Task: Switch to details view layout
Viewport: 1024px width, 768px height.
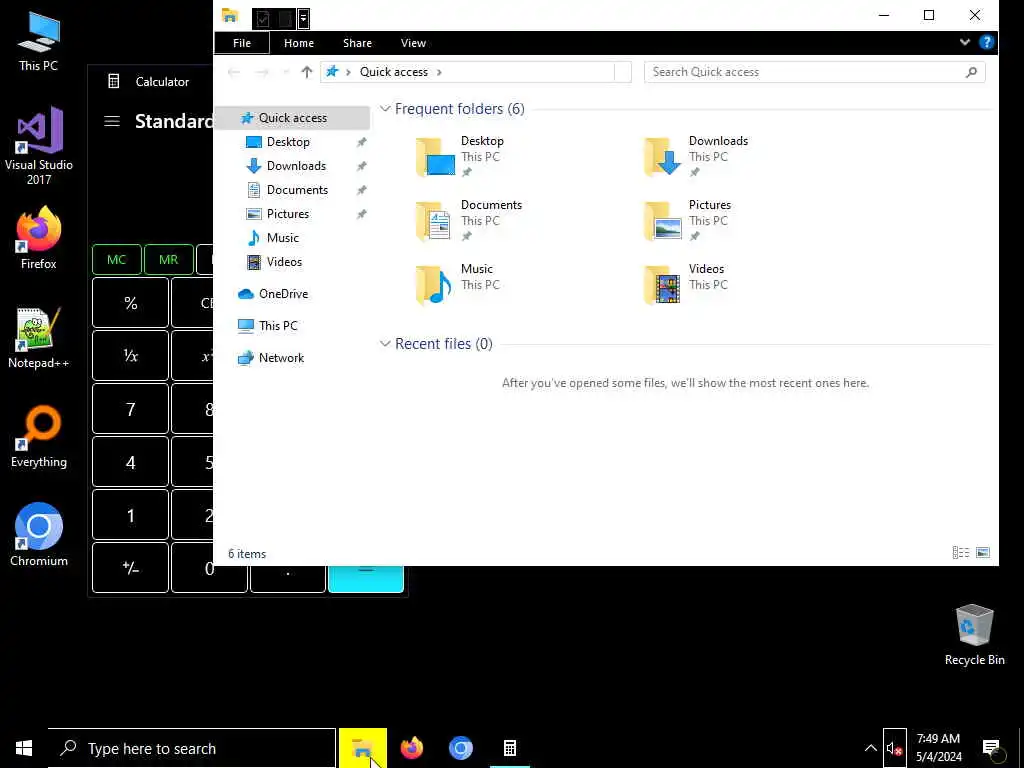Action: pyautogui.click(x=961, y=553)
